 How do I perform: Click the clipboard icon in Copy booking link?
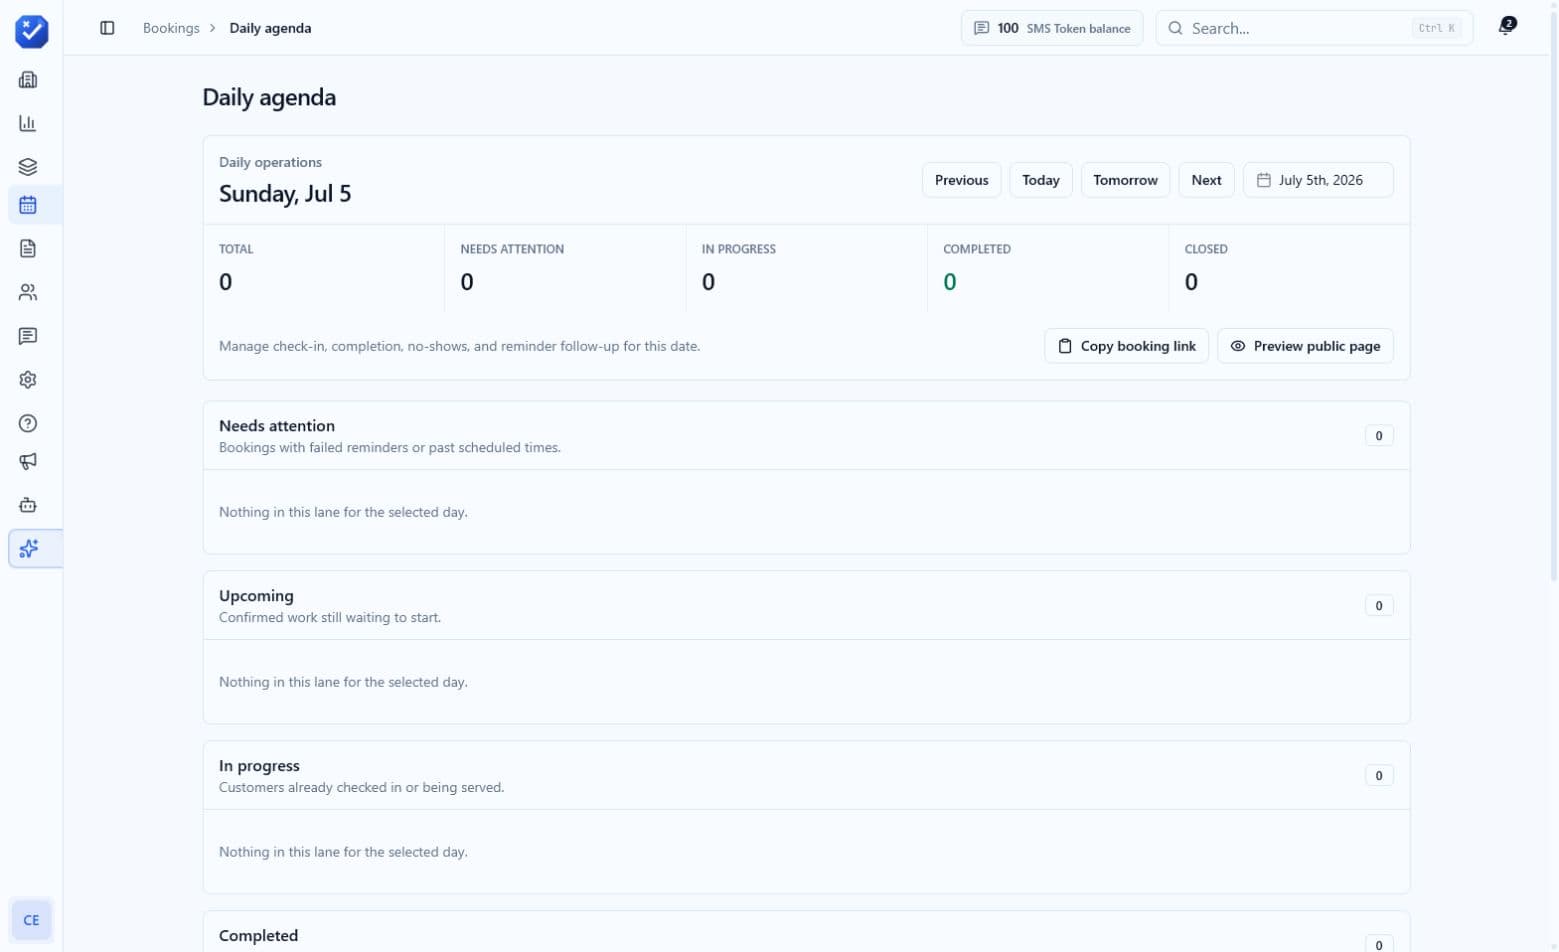coord(1065,346)
